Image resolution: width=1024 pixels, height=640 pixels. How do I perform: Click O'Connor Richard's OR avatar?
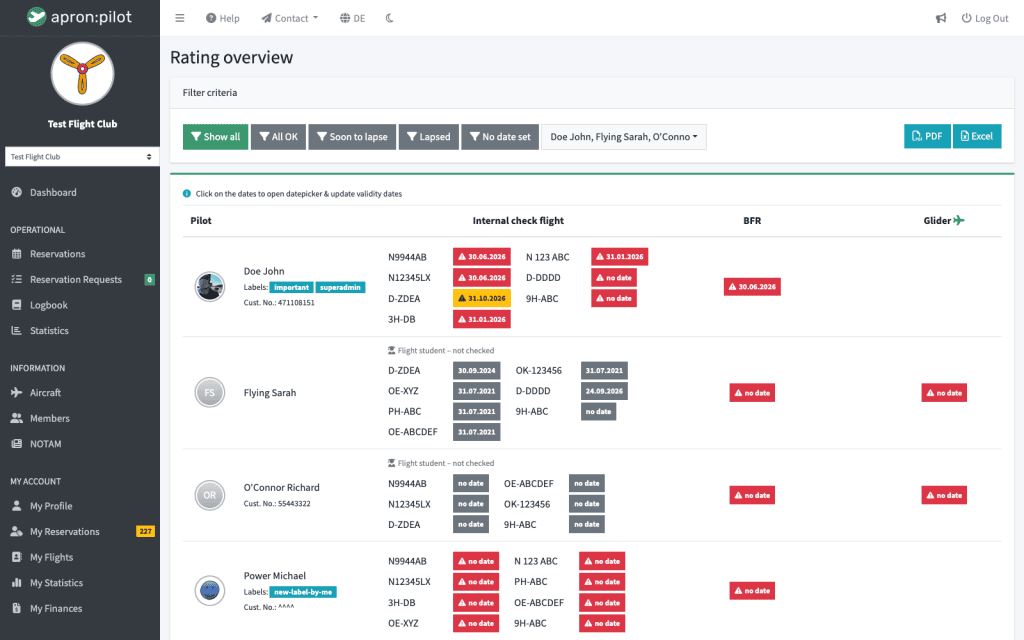[x=210, y=495]
